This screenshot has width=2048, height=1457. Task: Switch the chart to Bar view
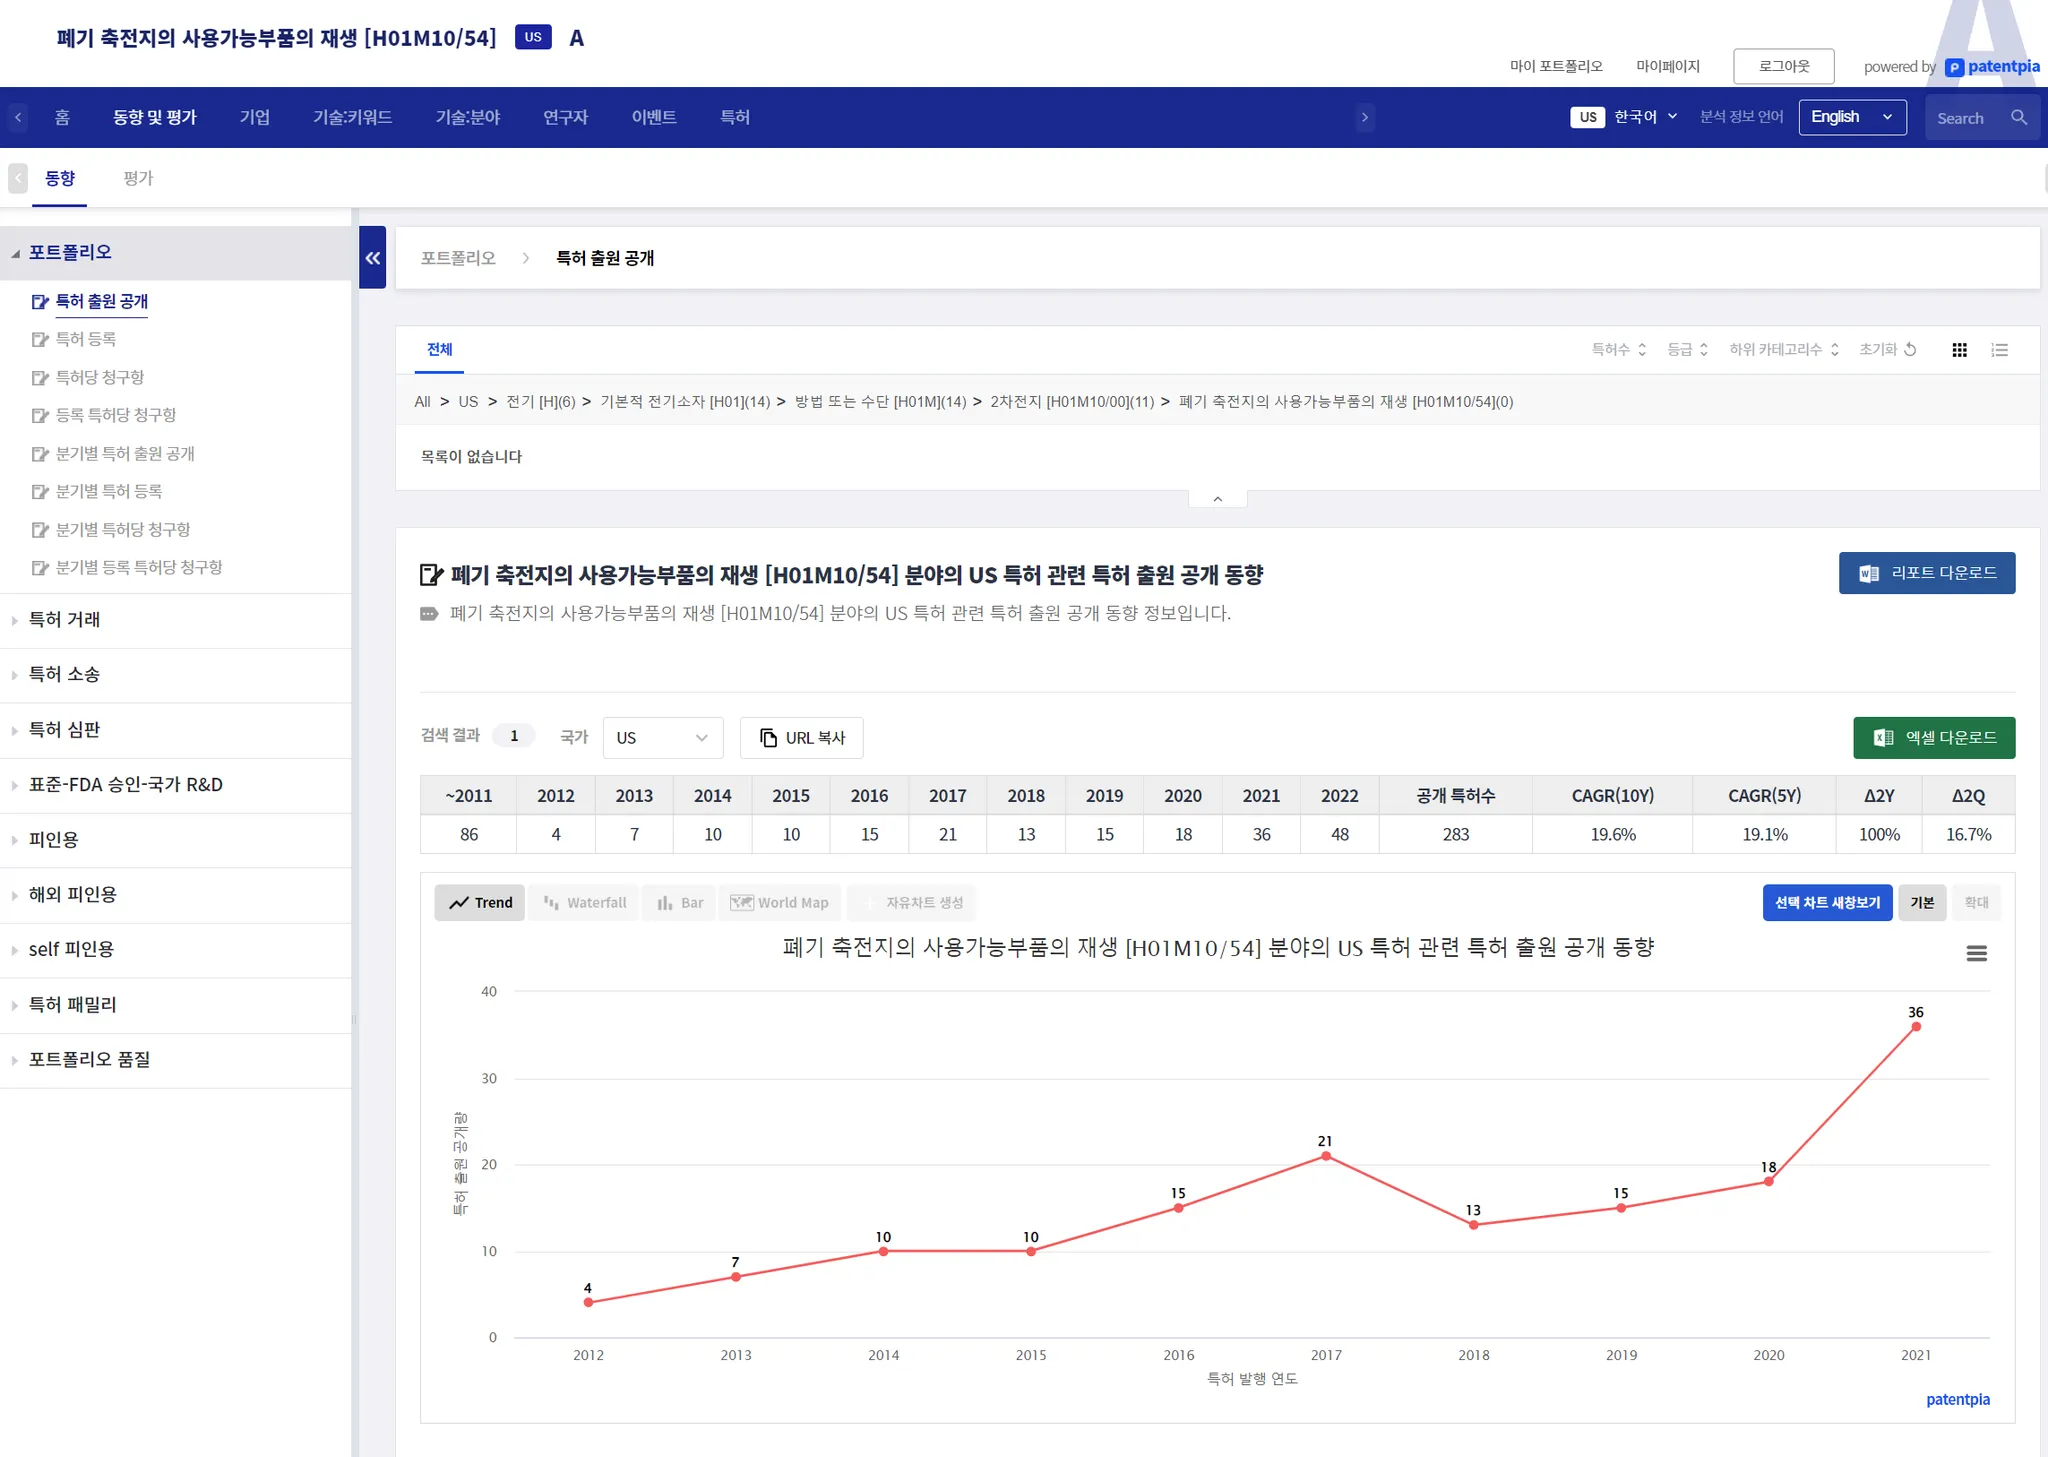[x=680, y=903]
